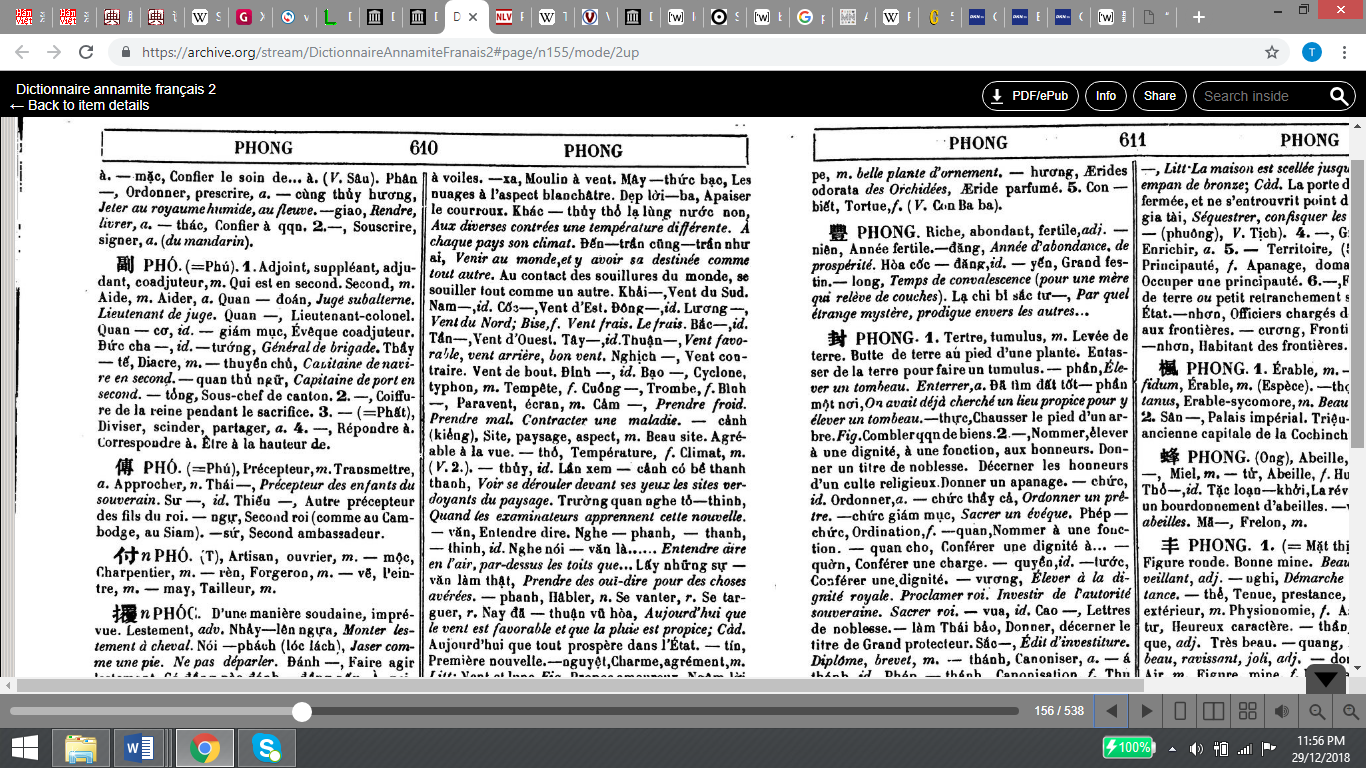
Task: Click the entry PHONG. Riche, abondant, fertile
Action: 970,271
